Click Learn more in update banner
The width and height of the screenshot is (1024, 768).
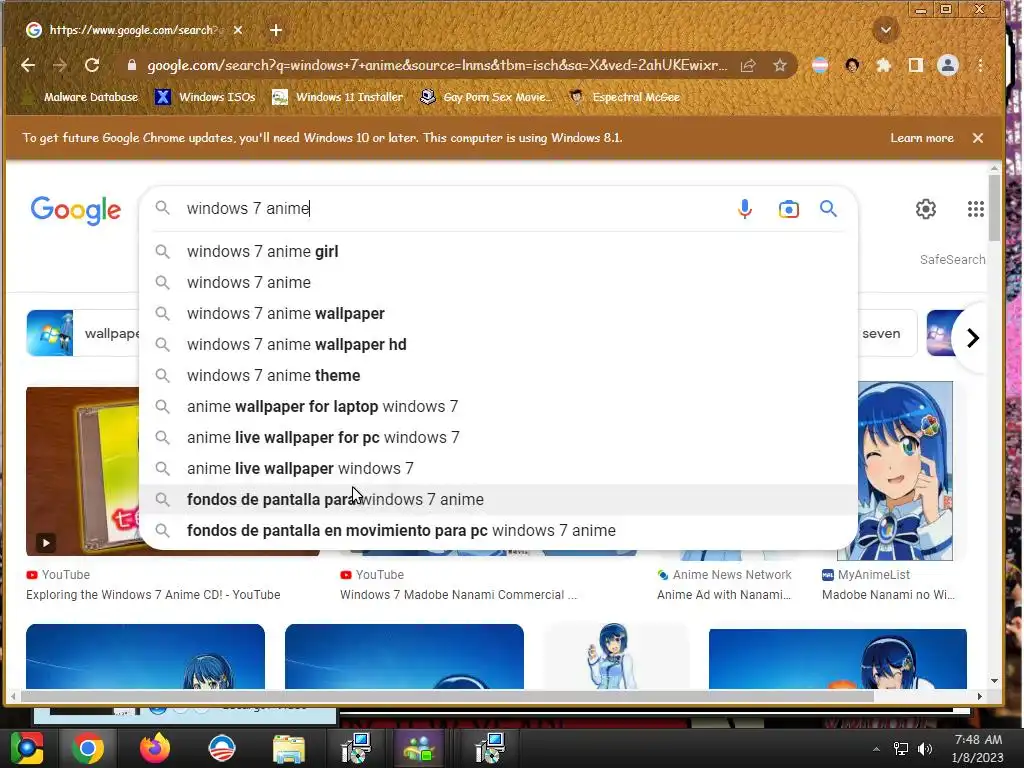coord(921,138)
